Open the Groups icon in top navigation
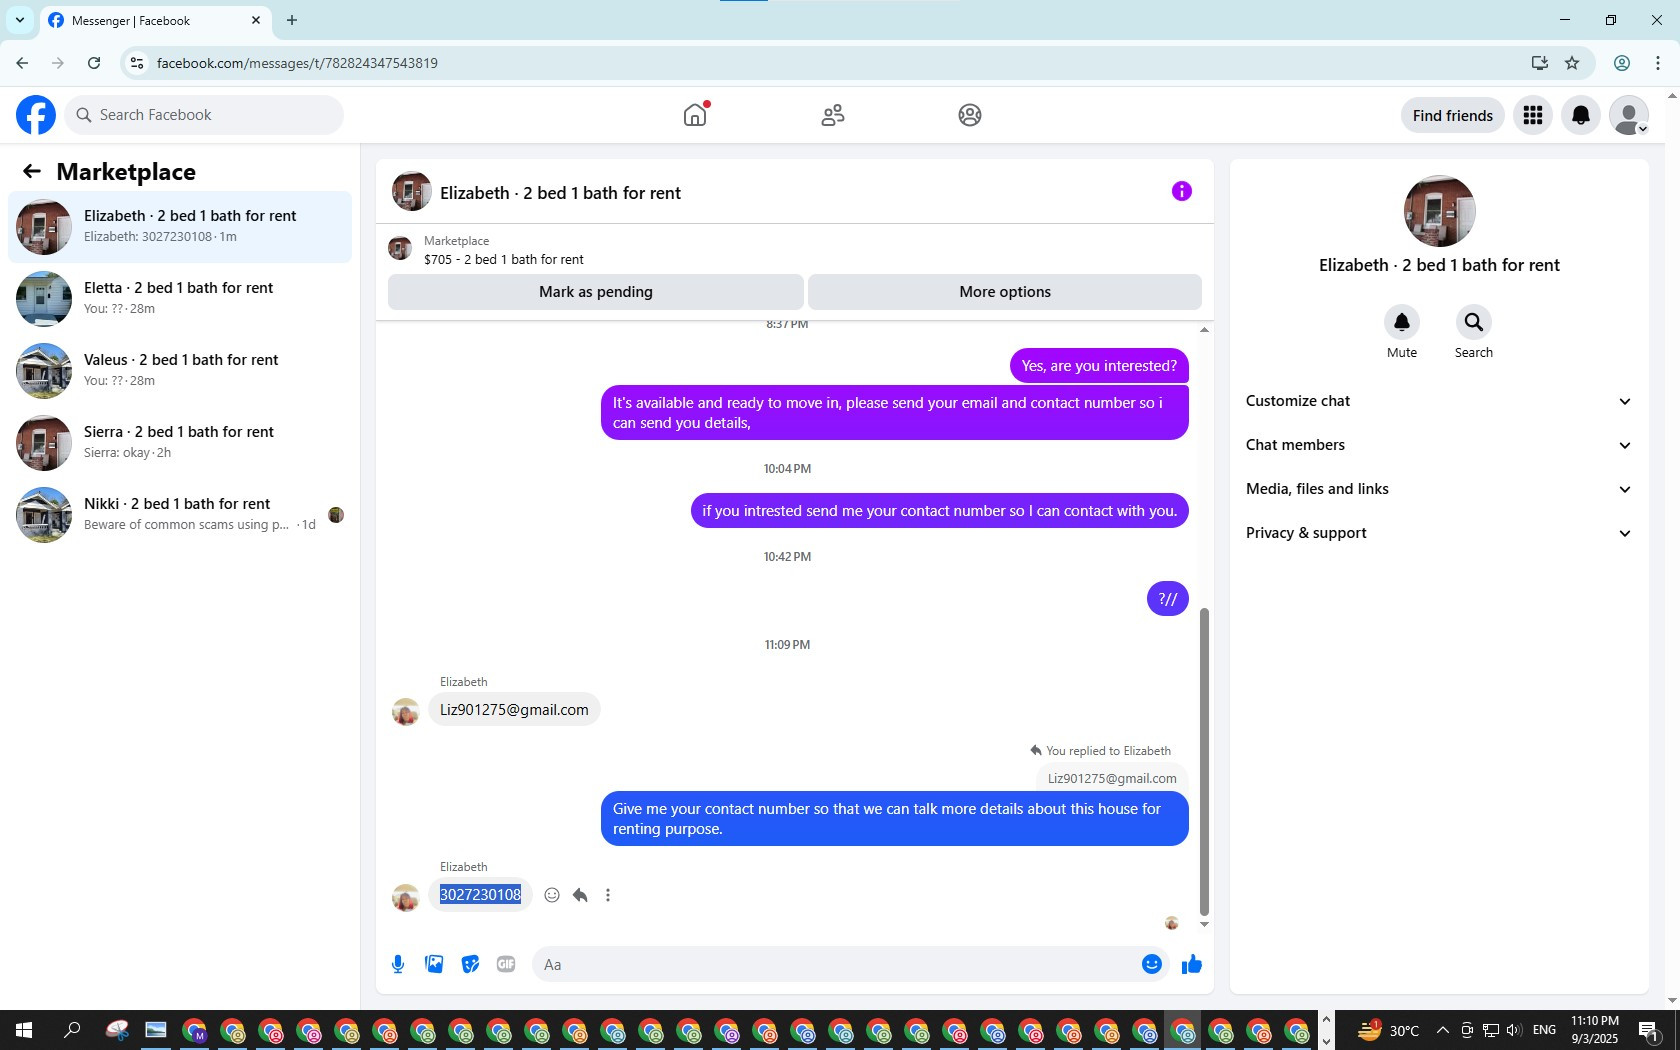Image resolution: width=1680 pixels, height=1050 pixels. coord(970,115)
